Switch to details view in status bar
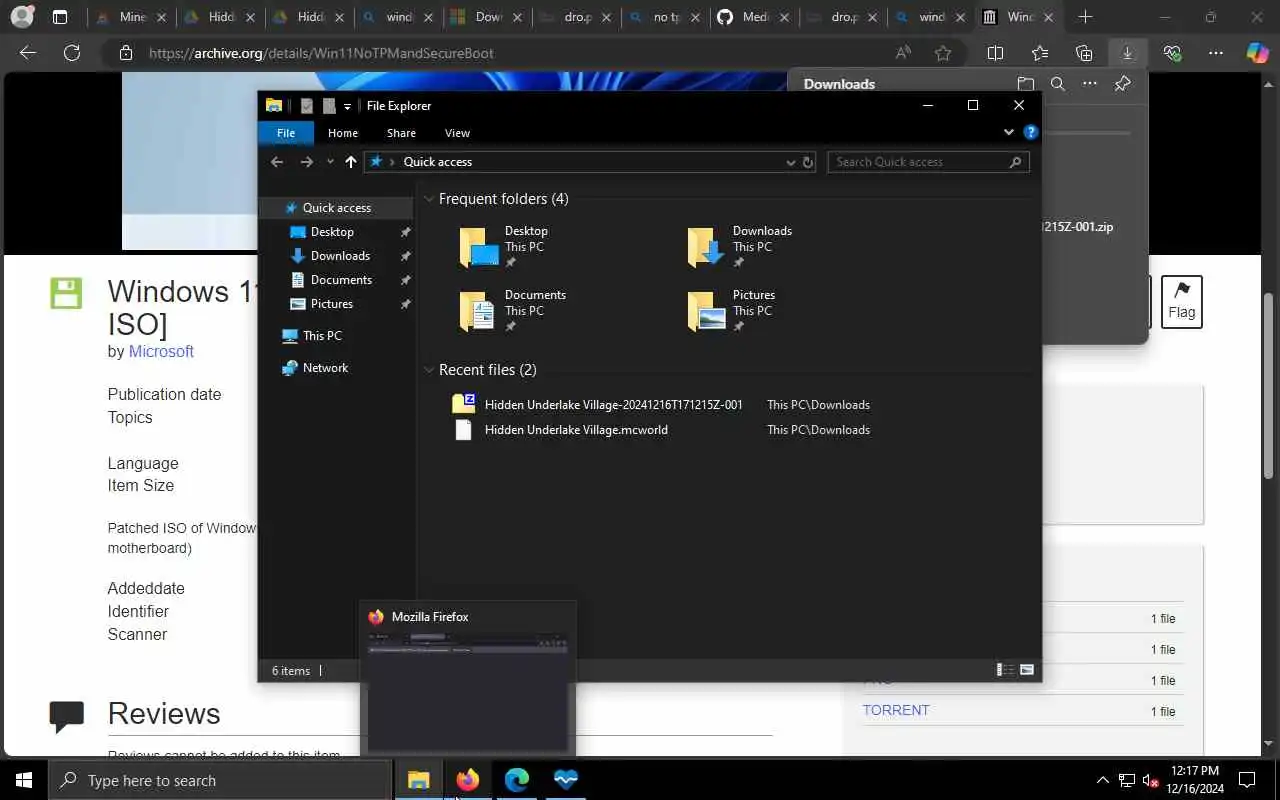 [x=1006, y=670]
